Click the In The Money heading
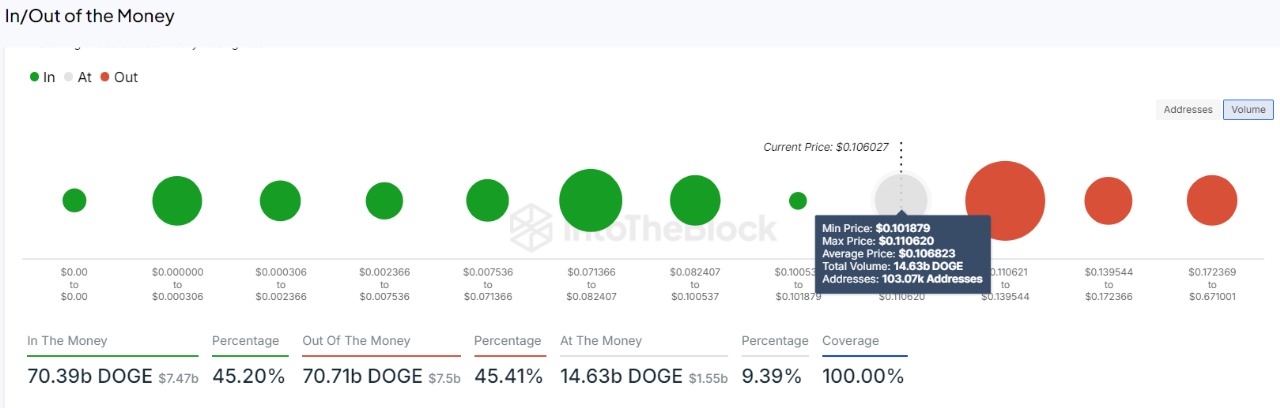The height and width of the screenshot is (408, 1280). point(67,341)
